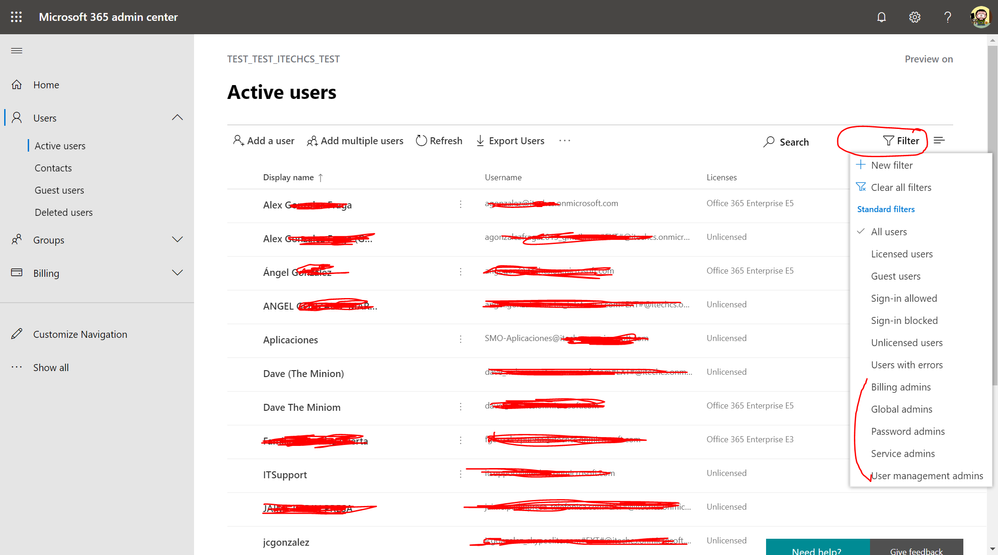Open Contacts in sidebar
The image size is (998, 555).
tap(53, 168)
